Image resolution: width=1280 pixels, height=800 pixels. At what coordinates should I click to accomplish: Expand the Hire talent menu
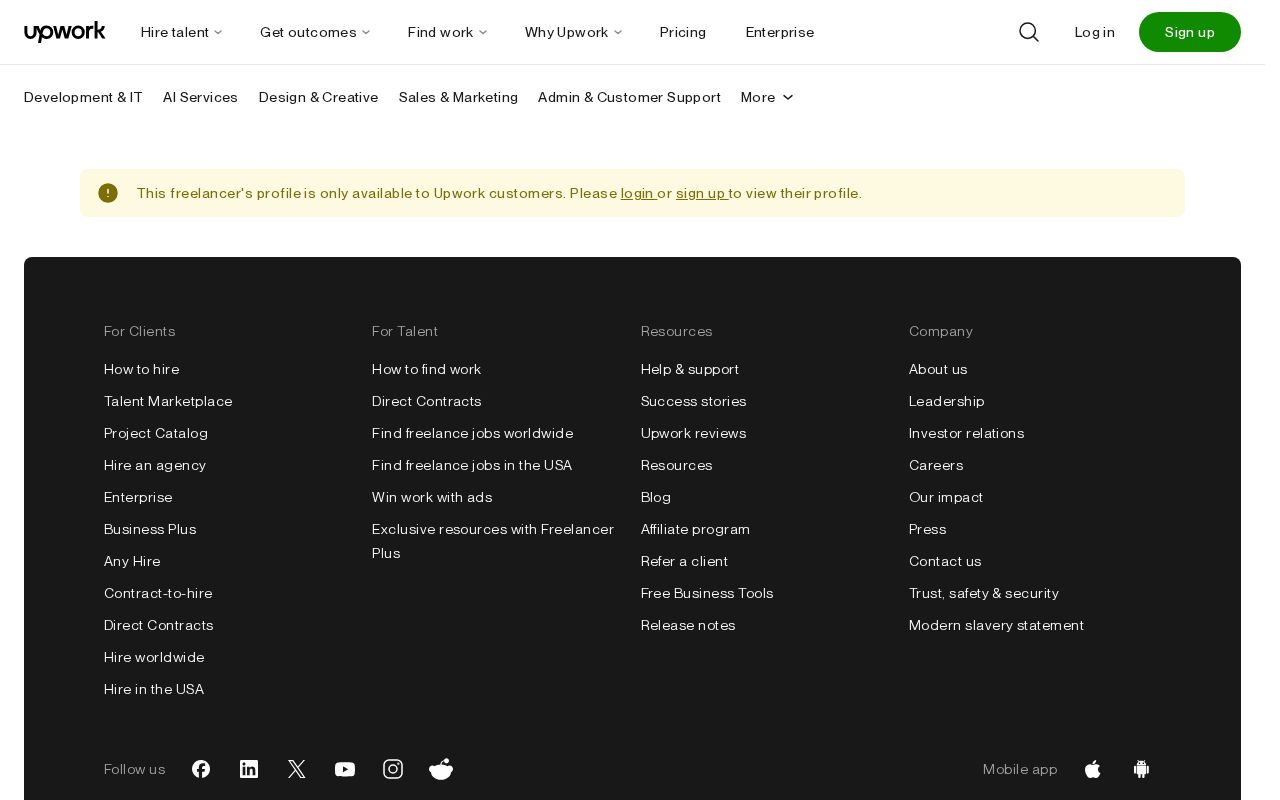pos(182,32)
